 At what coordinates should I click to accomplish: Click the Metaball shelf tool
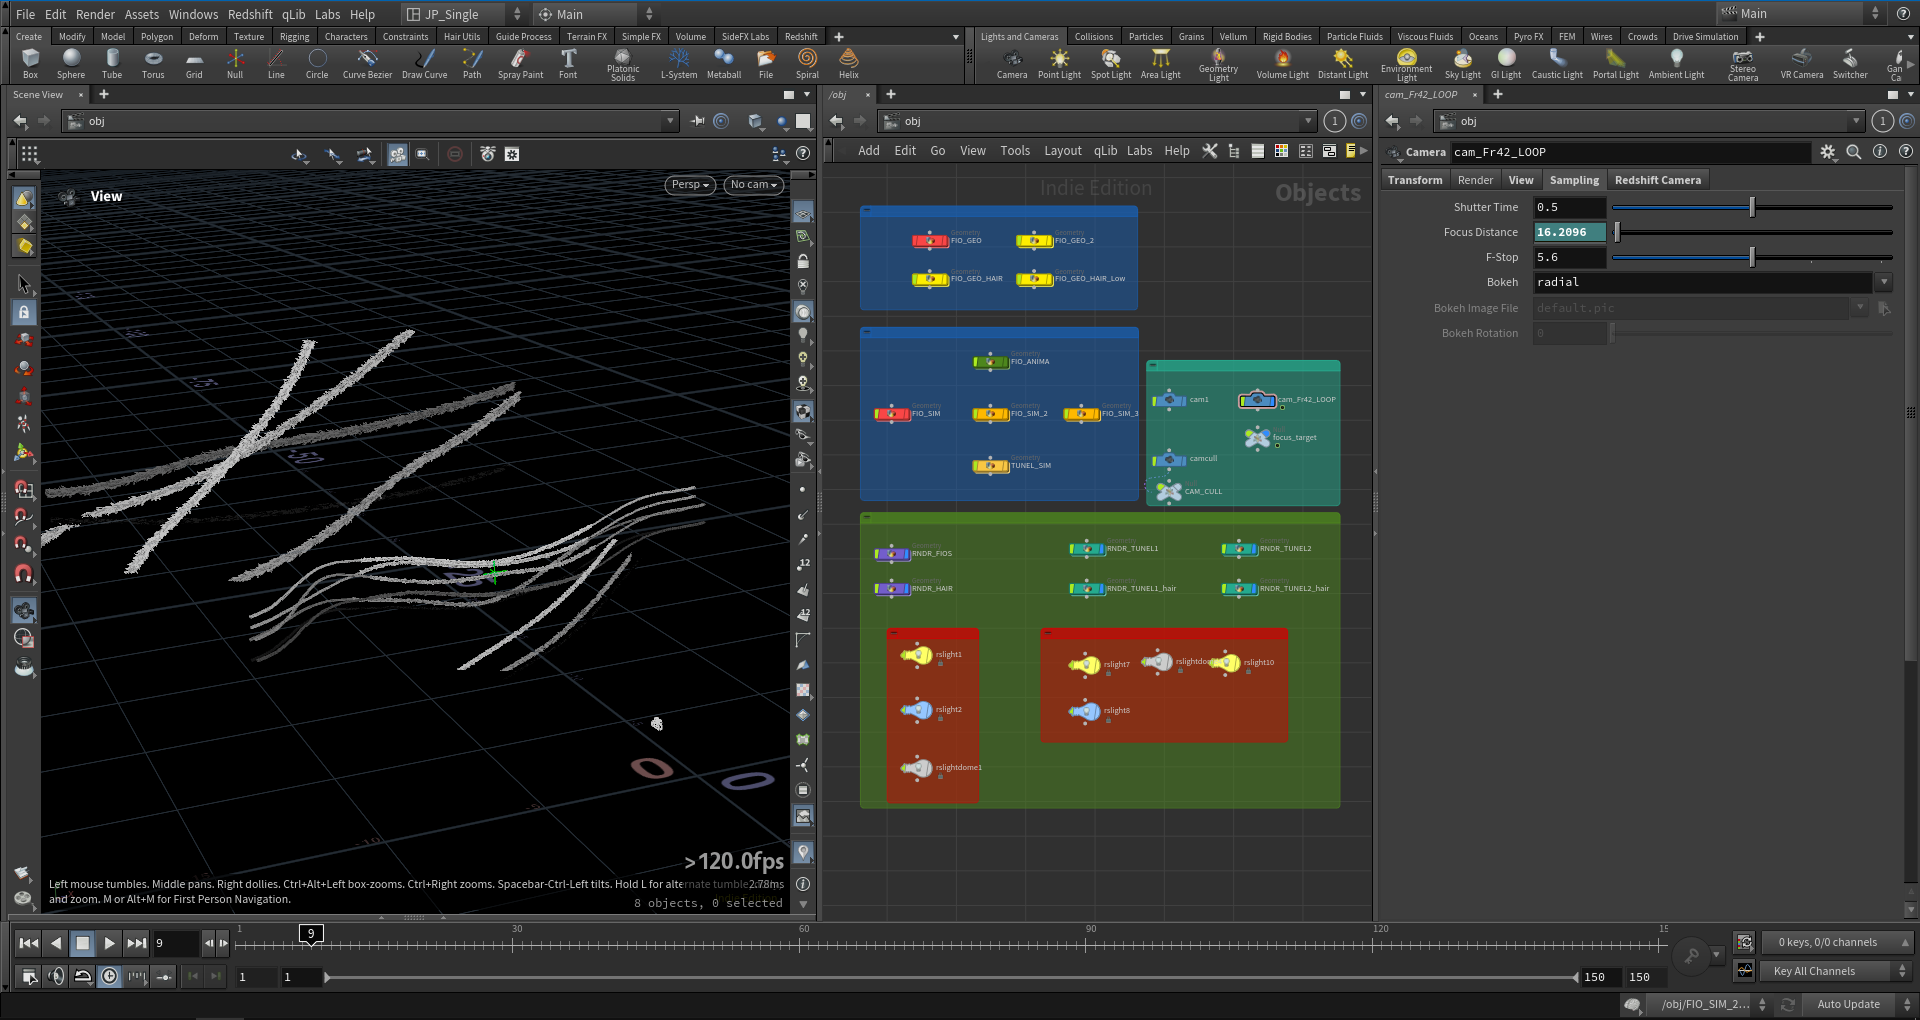724,64
